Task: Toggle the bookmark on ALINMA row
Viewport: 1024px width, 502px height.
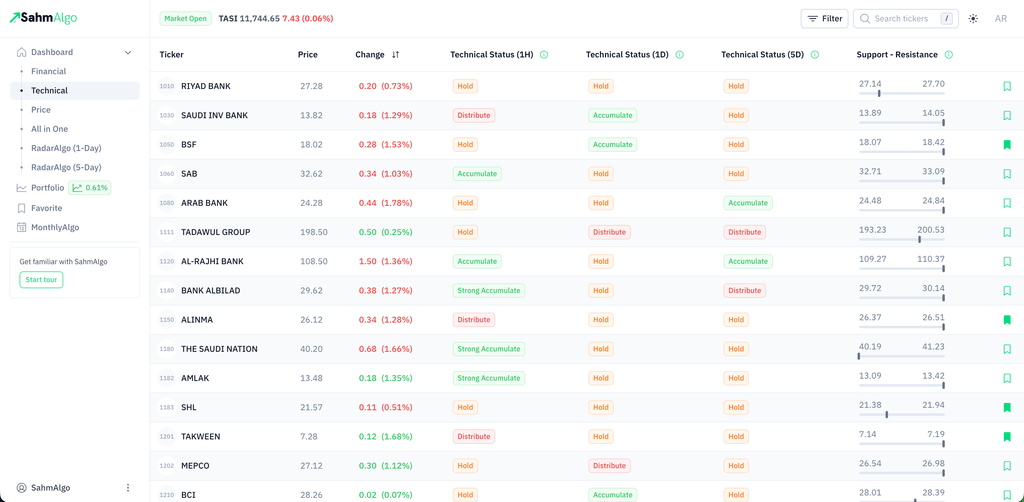Action: coord(1007,320)
